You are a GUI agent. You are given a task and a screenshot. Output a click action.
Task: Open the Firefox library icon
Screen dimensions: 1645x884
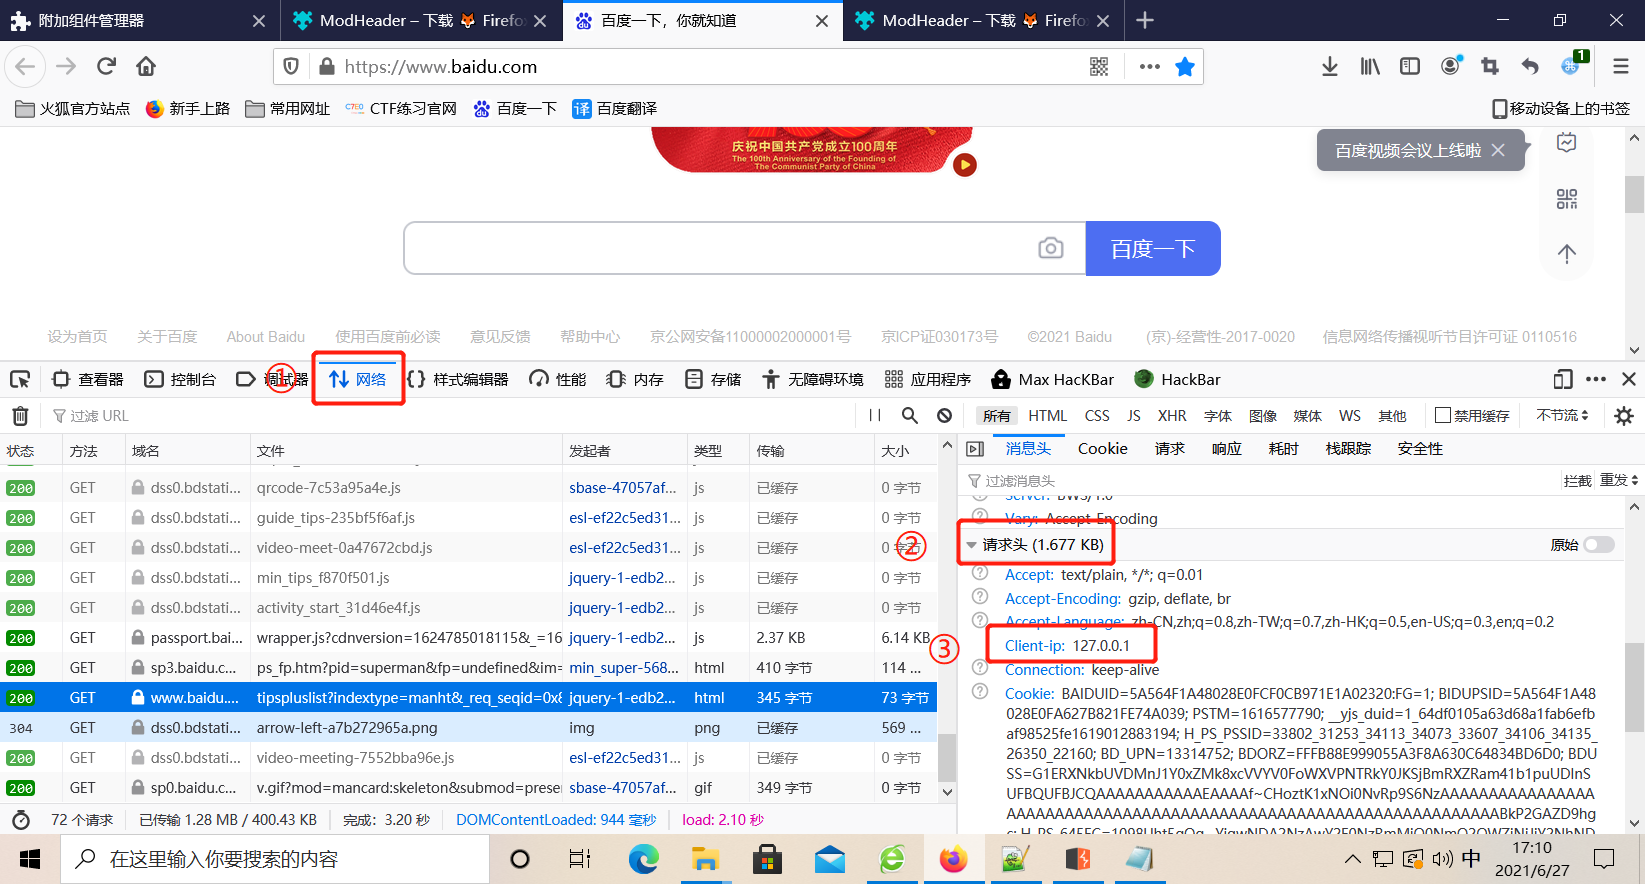[1370, 66]
